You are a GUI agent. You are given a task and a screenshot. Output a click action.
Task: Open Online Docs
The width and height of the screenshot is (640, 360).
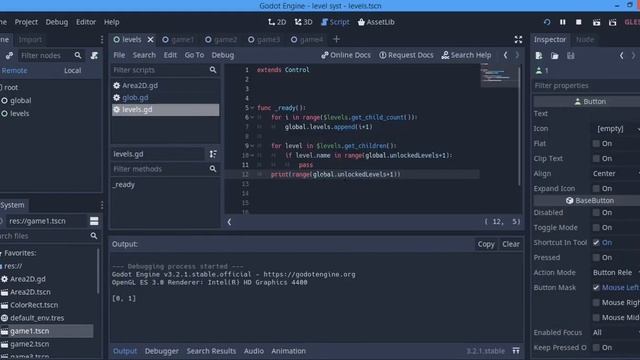[346, 55]
